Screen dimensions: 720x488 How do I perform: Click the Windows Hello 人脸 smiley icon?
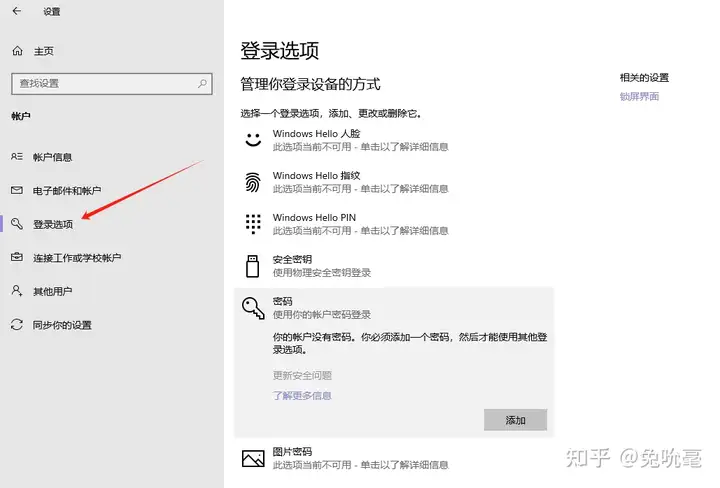[252, 140]
